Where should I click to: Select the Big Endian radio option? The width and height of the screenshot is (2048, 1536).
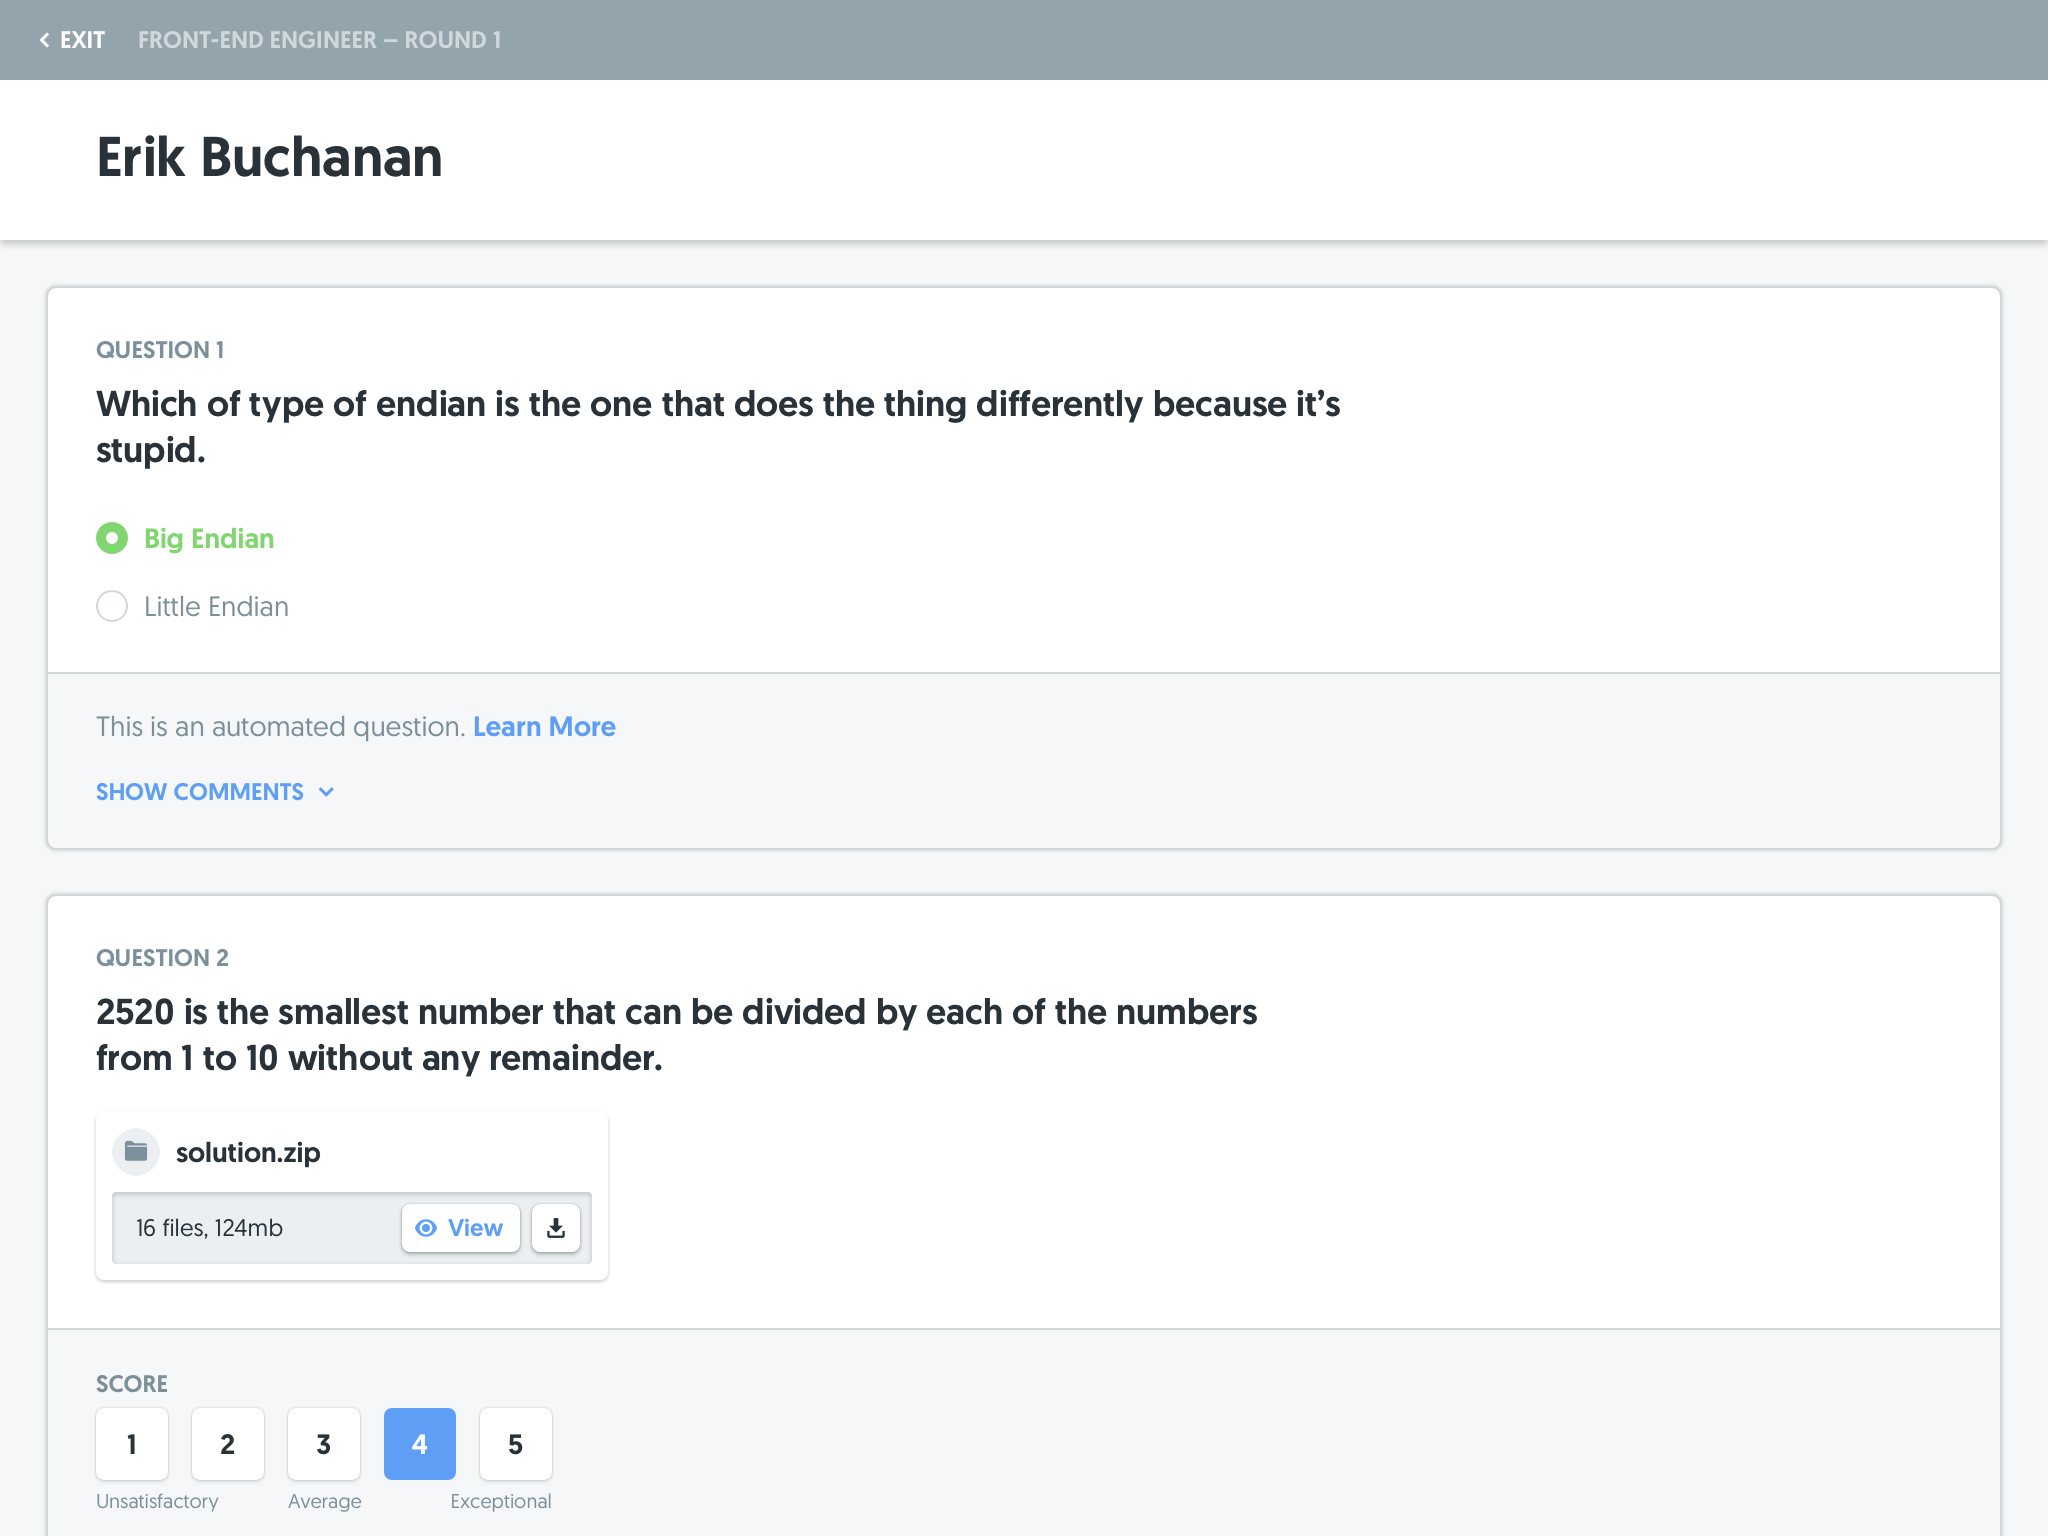pos(112,538)
